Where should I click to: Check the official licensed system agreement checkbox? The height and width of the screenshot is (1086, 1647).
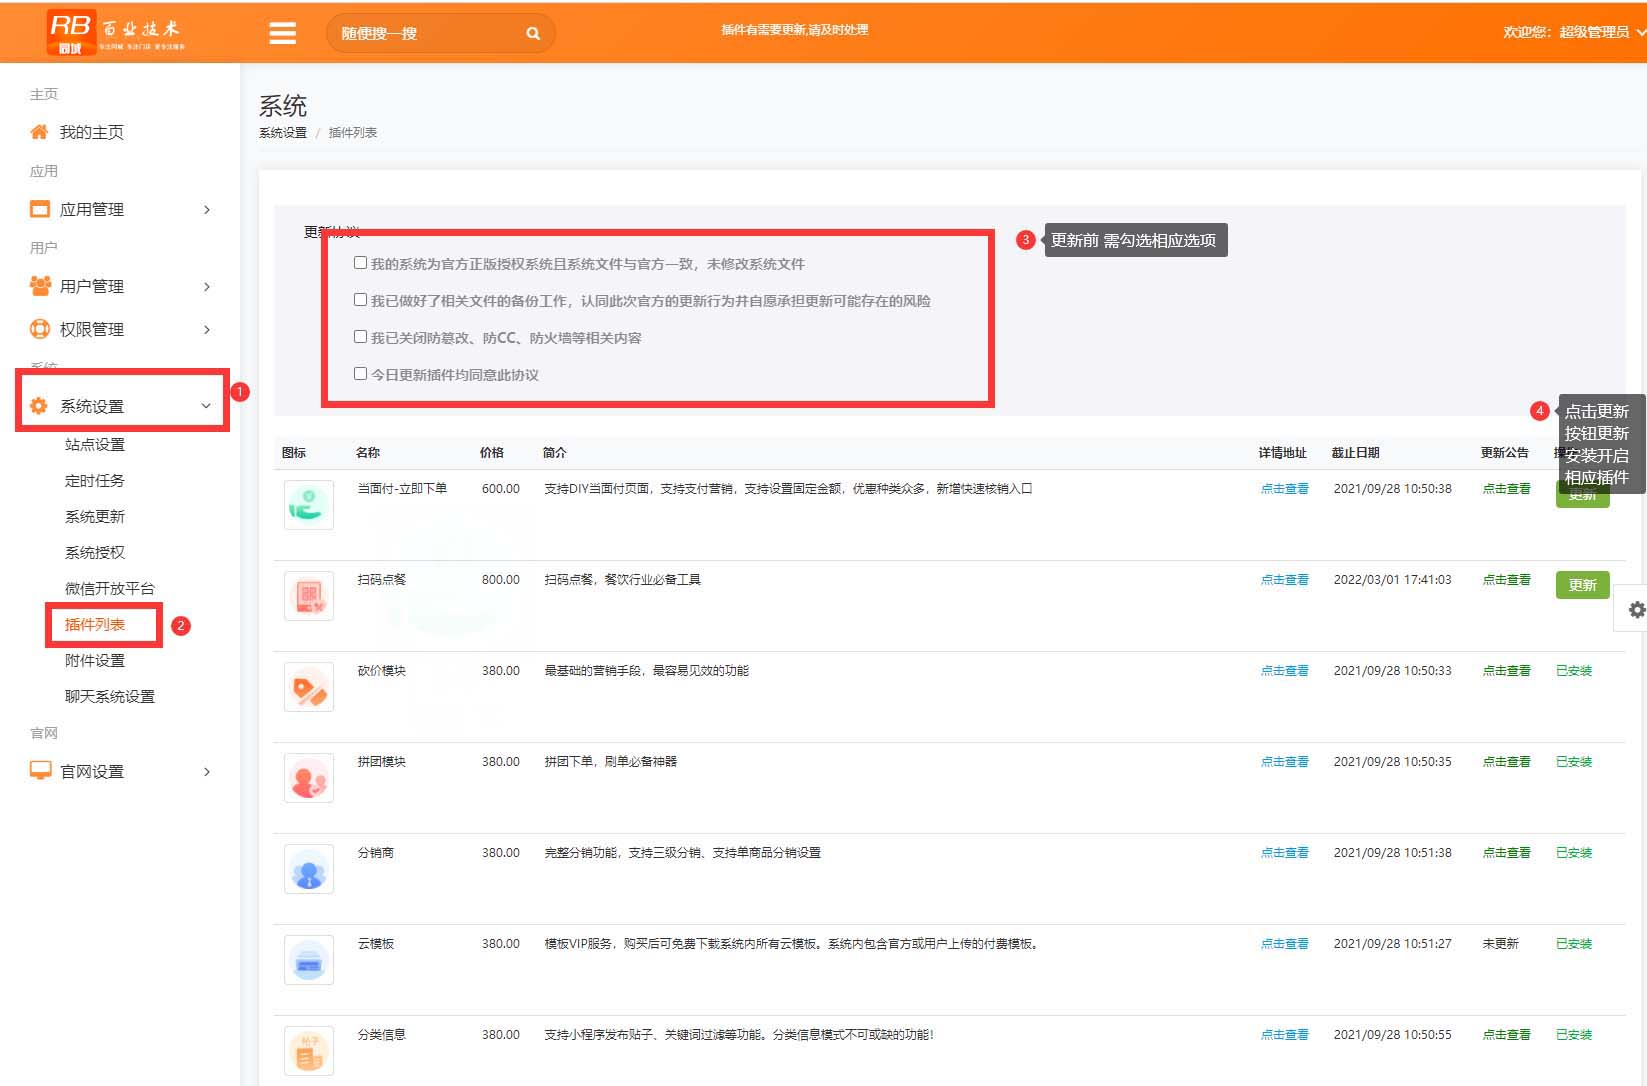(x=360, y=263)
